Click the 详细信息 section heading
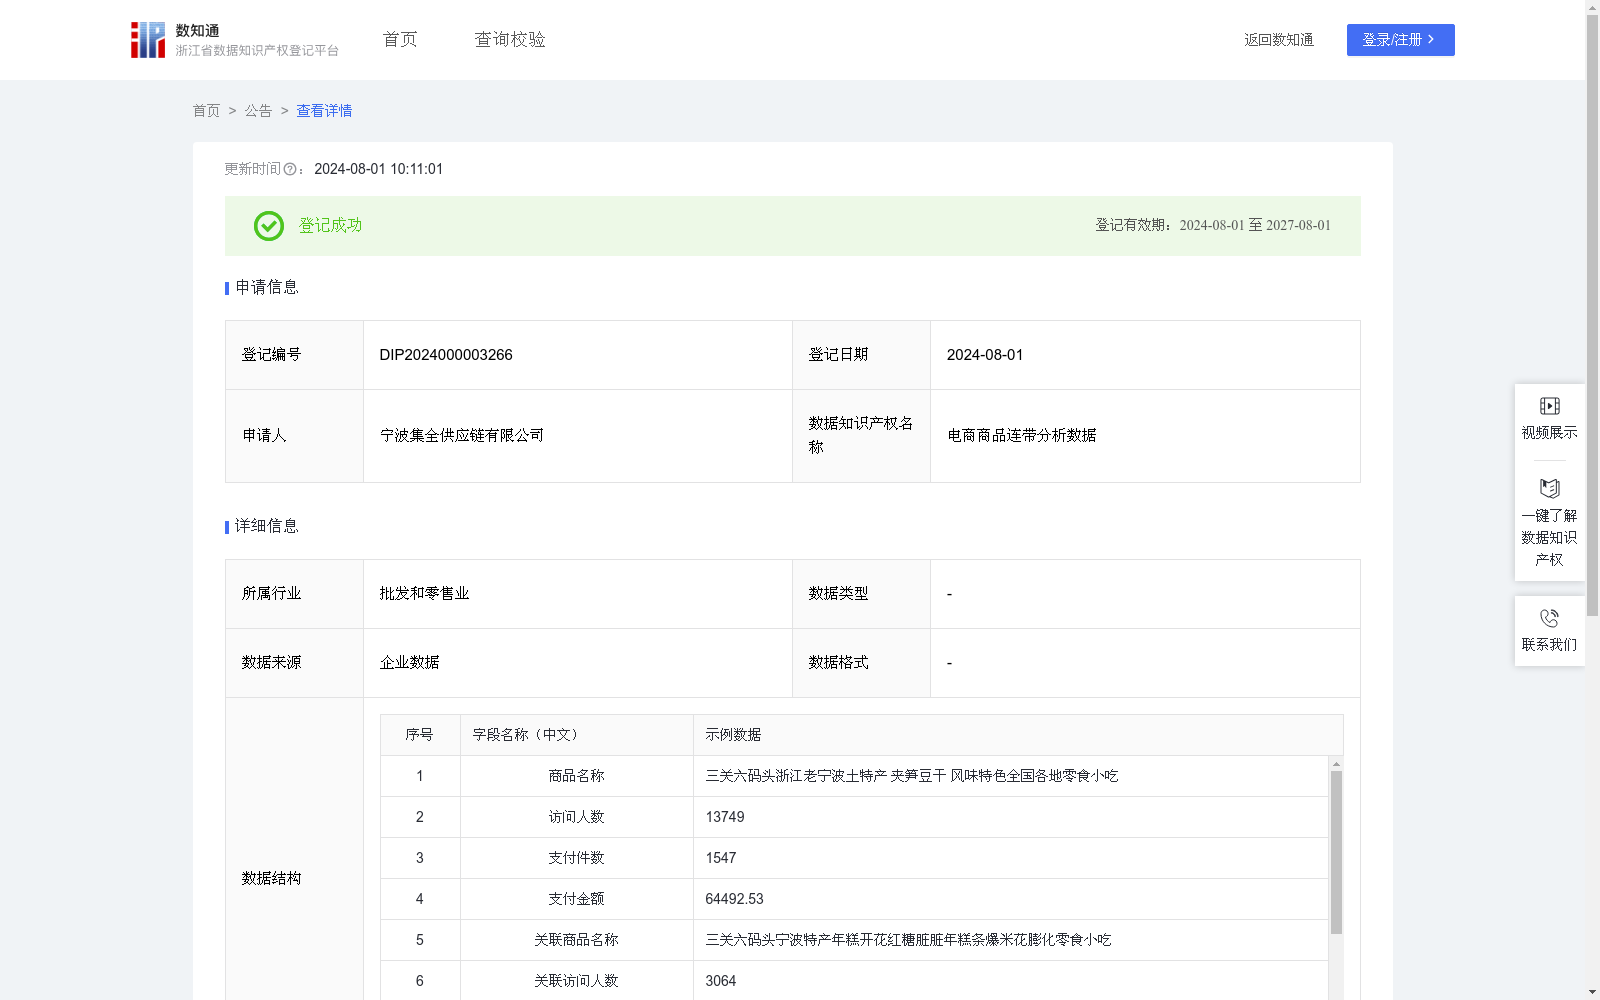 tap(267, 527)
